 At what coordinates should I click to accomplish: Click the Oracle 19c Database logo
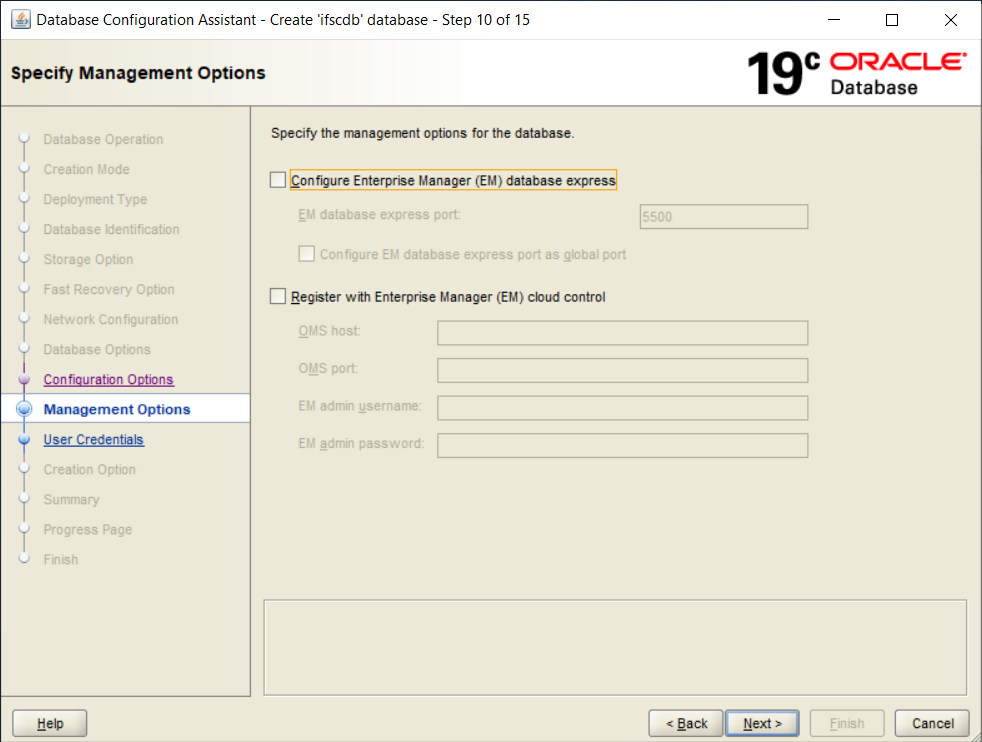click(857, 73)
